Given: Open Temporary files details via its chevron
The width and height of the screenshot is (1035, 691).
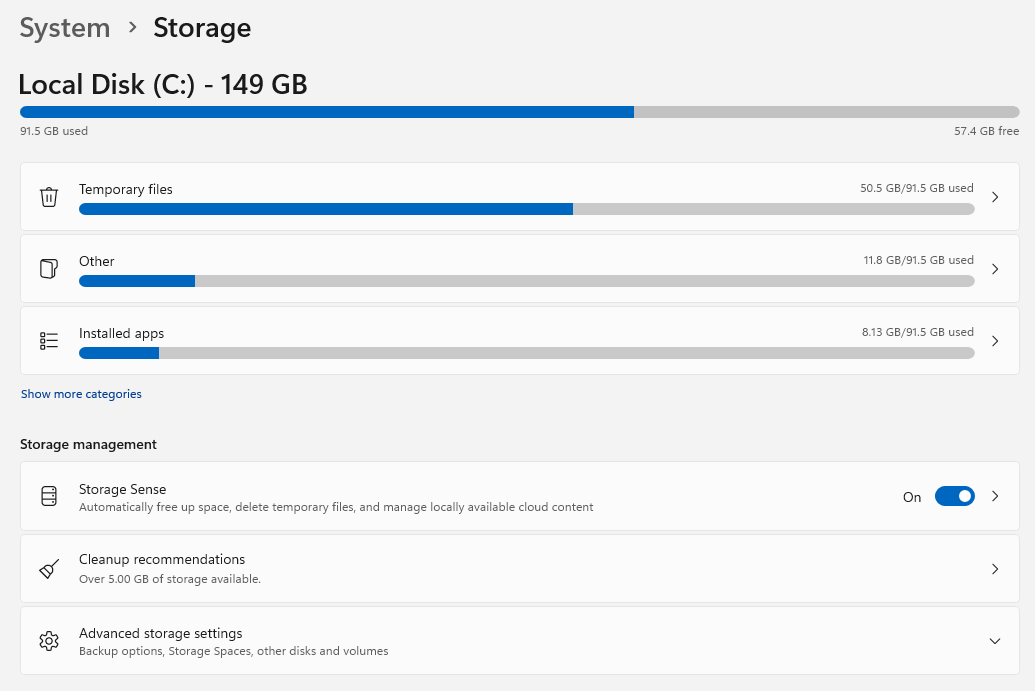Looking at the screenshot, I should coord(995,197).
